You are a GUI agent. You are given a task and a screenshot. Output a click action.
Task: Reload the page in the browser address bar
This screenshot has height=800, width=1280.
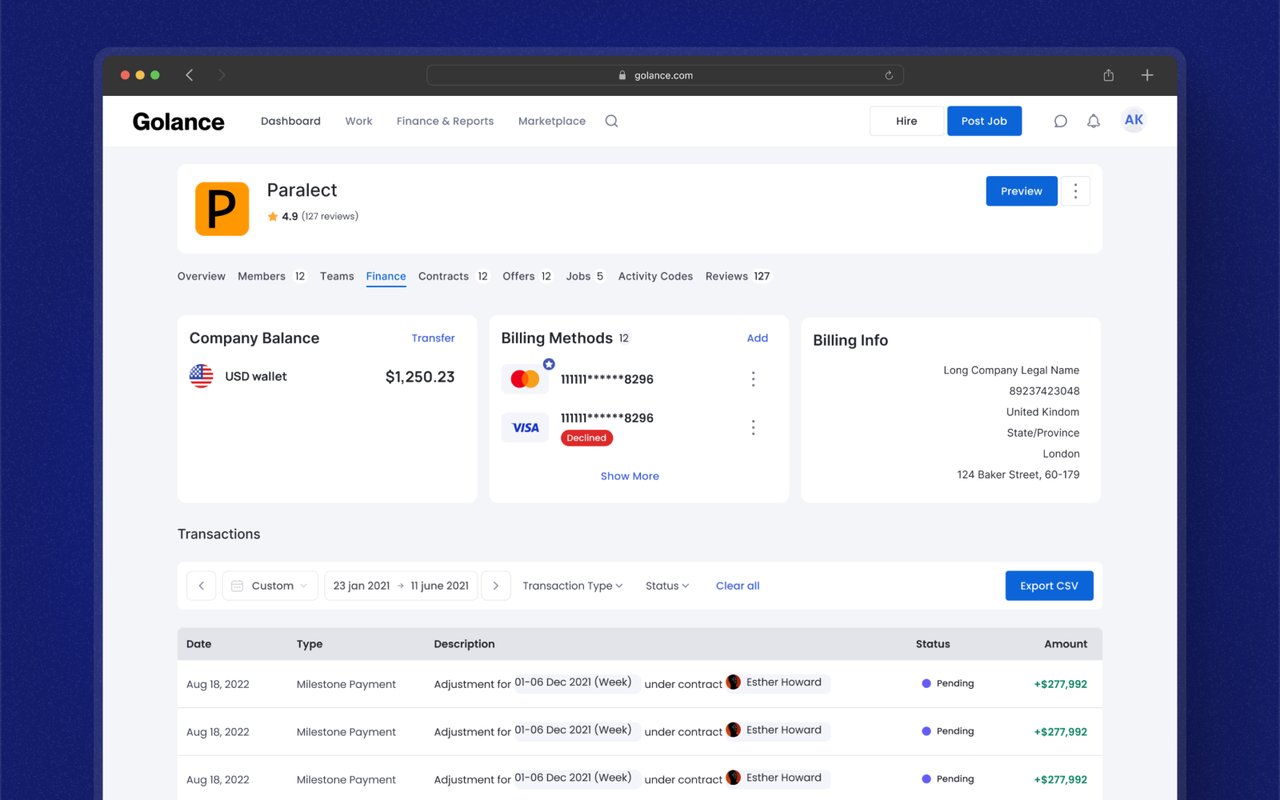(x=888, y=75)
